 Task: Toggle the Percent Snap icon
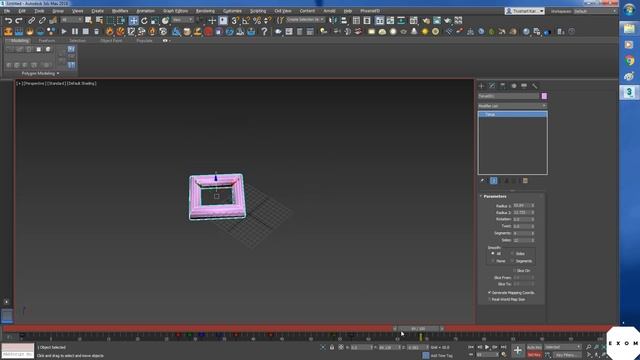tap(257, 20)
